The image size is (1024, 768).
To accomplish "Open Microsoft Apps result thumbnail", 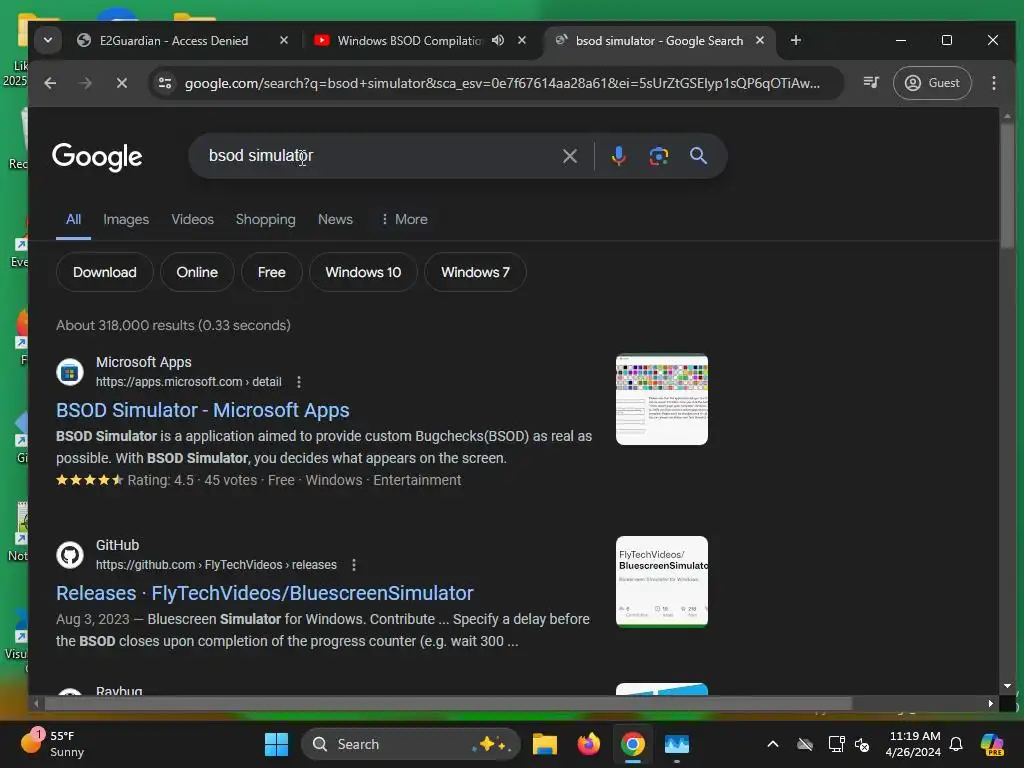I will [662, 399].
